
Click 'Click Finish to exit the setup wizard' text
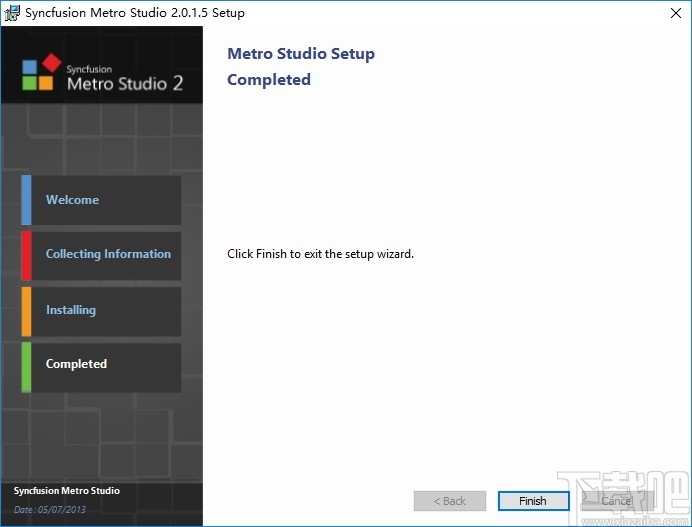point(320,254)
